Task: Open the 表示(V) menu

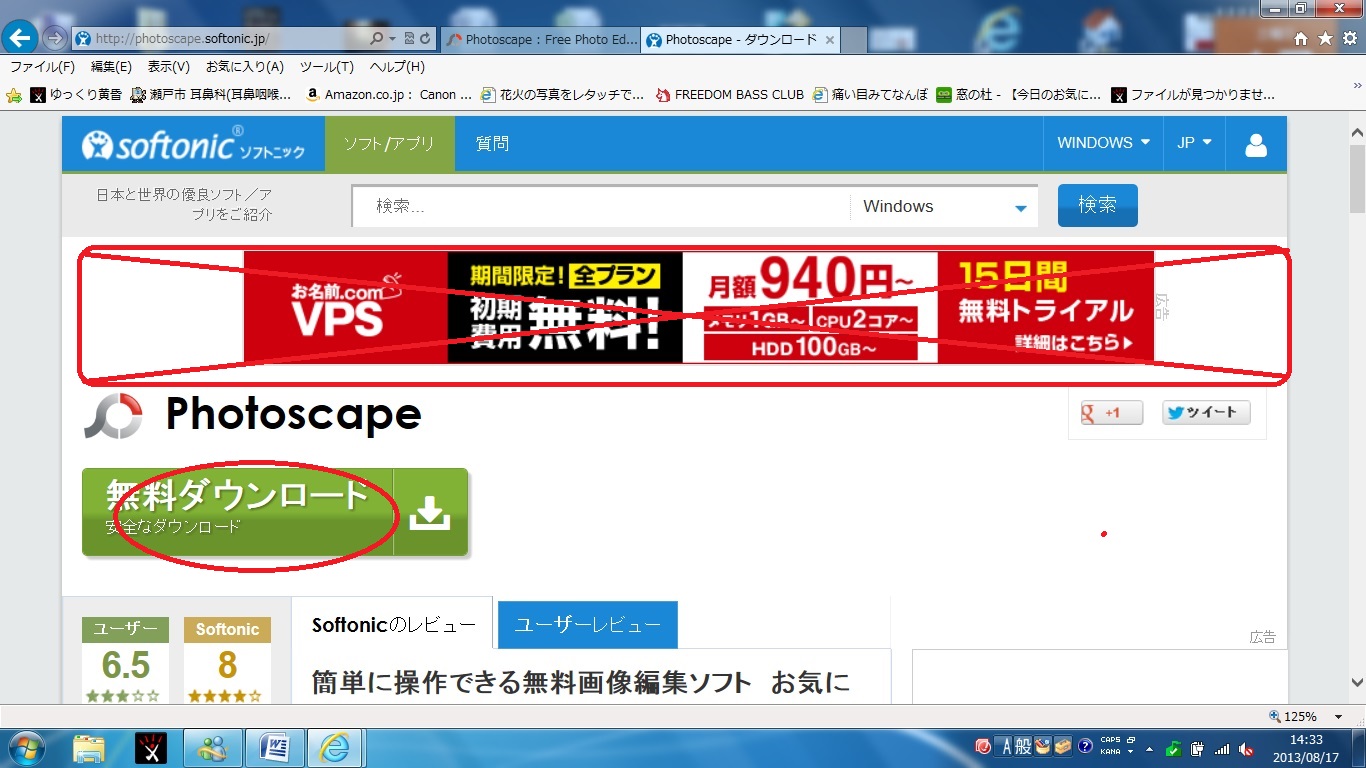Action: pos(168,67)
